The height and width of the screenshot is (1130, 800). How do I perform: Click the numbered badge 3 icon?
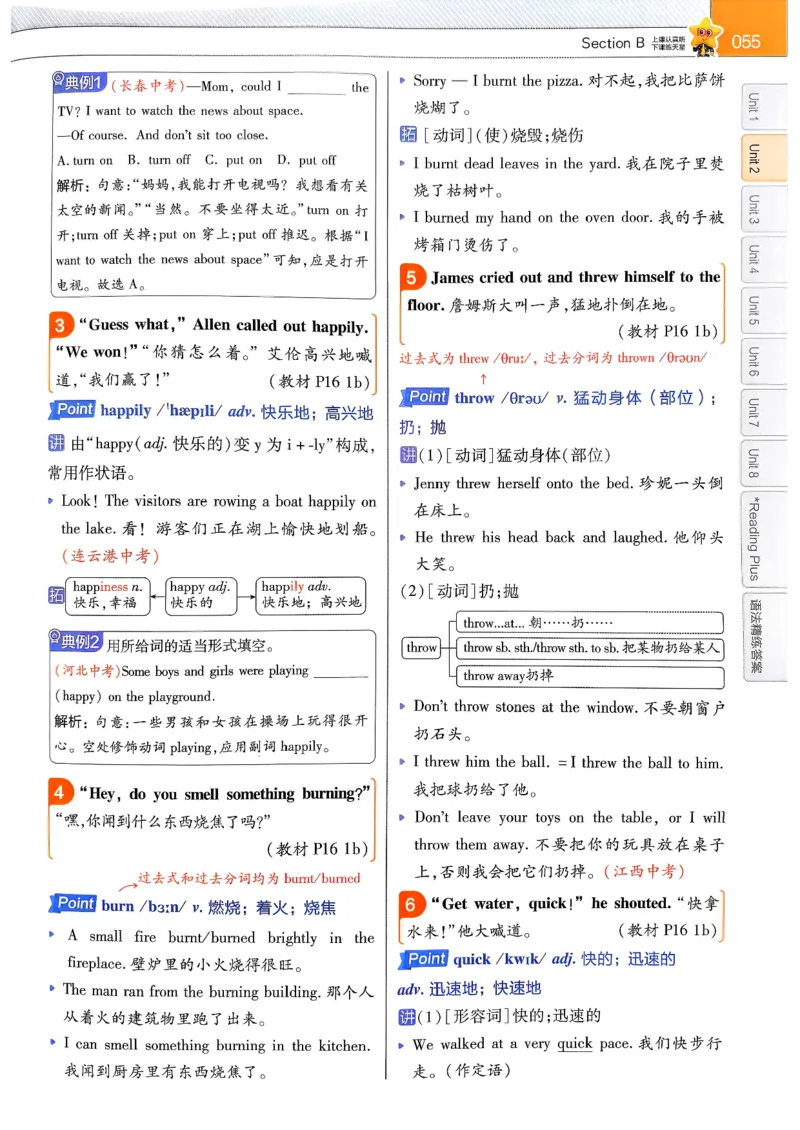[x=60, y=325]
